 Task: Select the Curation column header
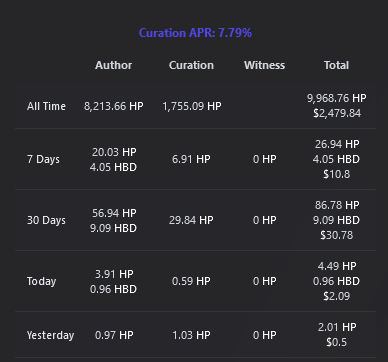point(191,65)
